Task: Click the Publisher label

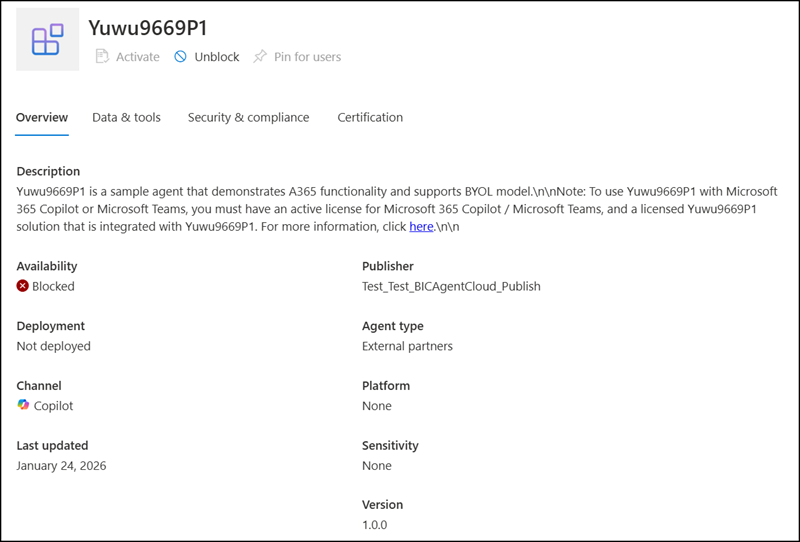Action: point(388,266)
